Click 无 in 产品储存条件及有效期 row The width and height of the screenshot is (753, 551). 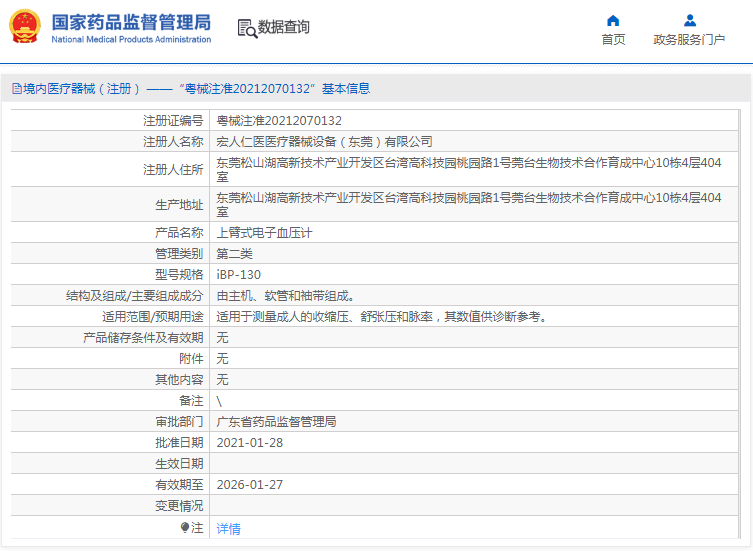(222, 338)
